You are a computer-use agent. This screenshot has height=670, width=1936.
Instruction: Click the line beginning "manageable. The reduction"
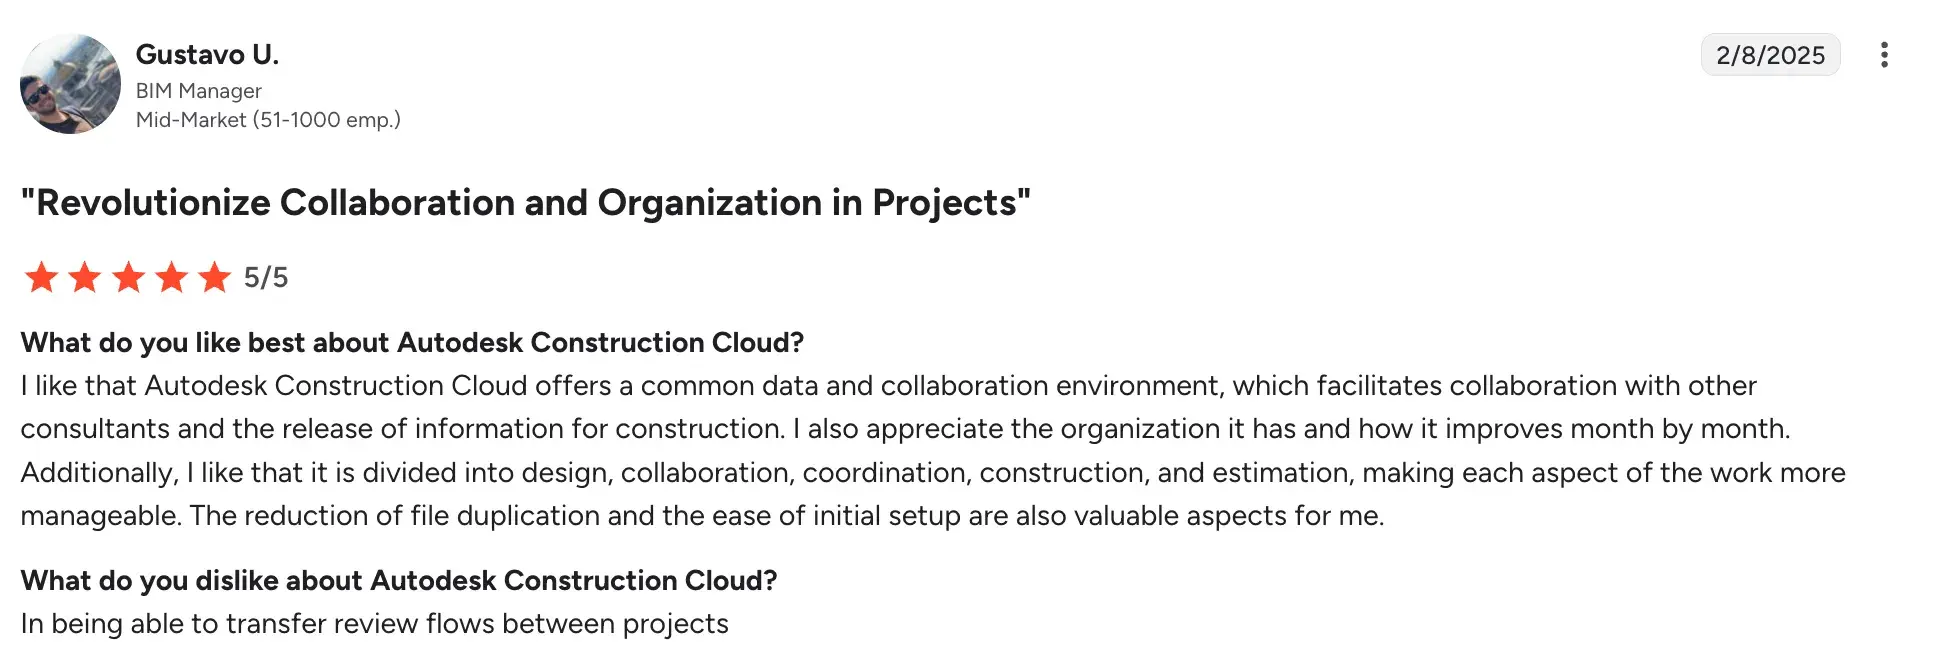[x=702, y=516]
